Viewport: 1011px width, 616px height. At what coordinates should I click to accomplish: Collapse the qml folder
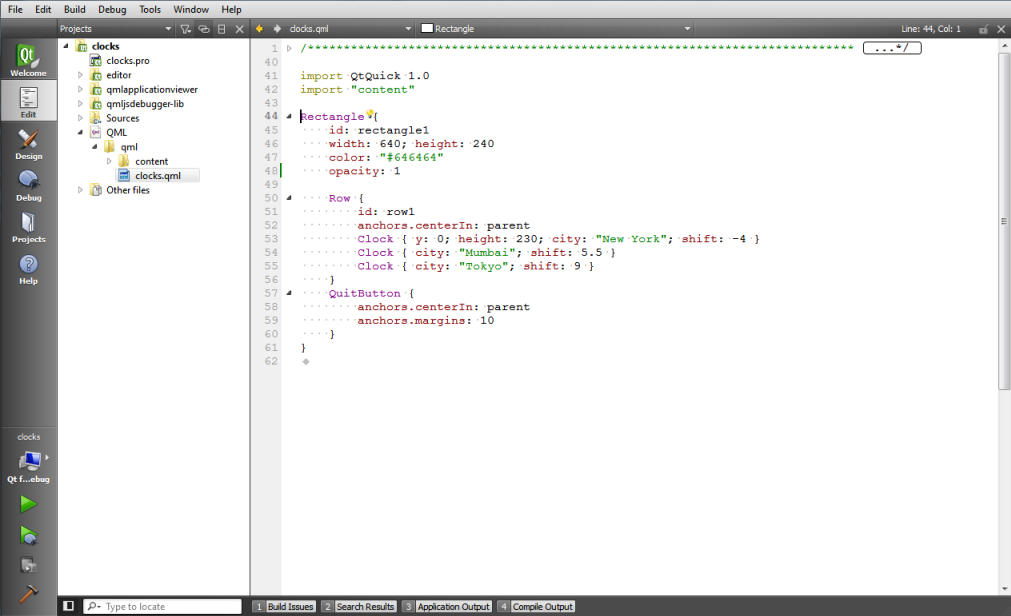coord(95,146)
